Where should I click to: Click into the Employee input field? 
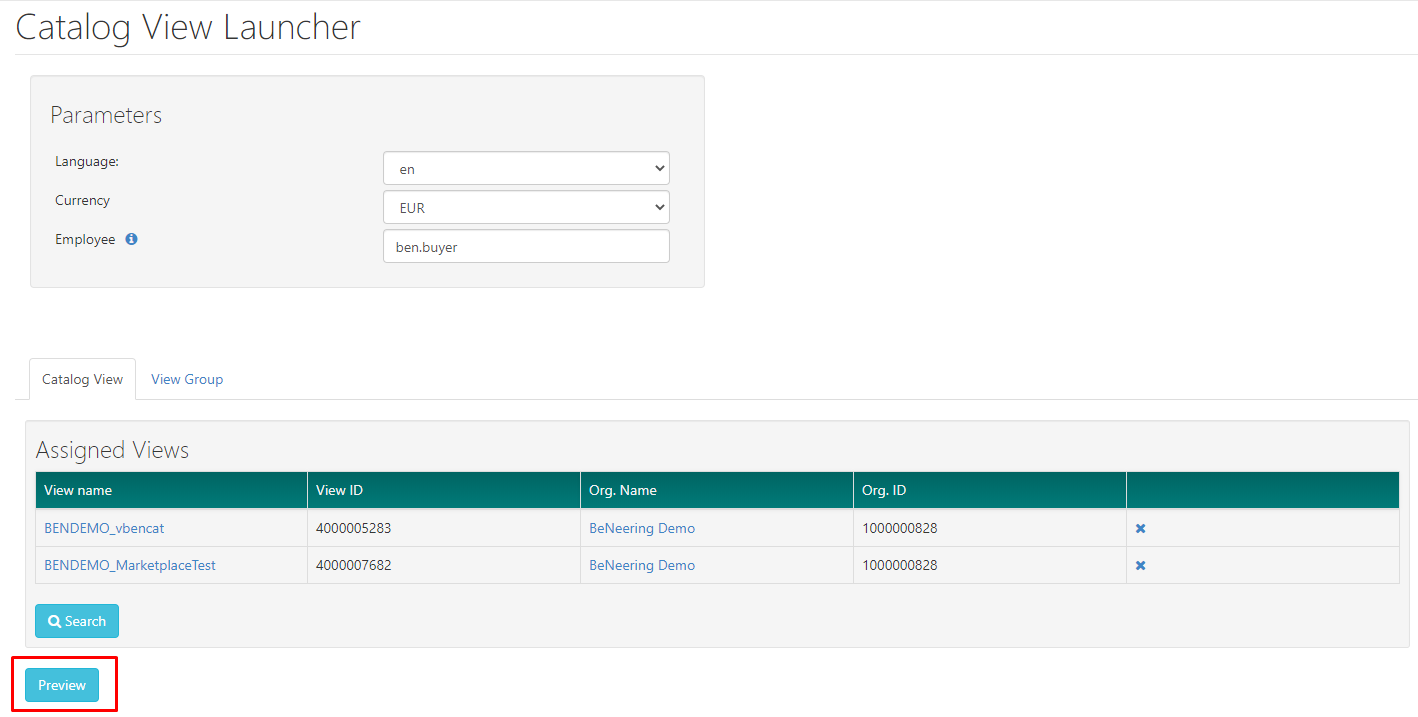(x=526, y=247)
